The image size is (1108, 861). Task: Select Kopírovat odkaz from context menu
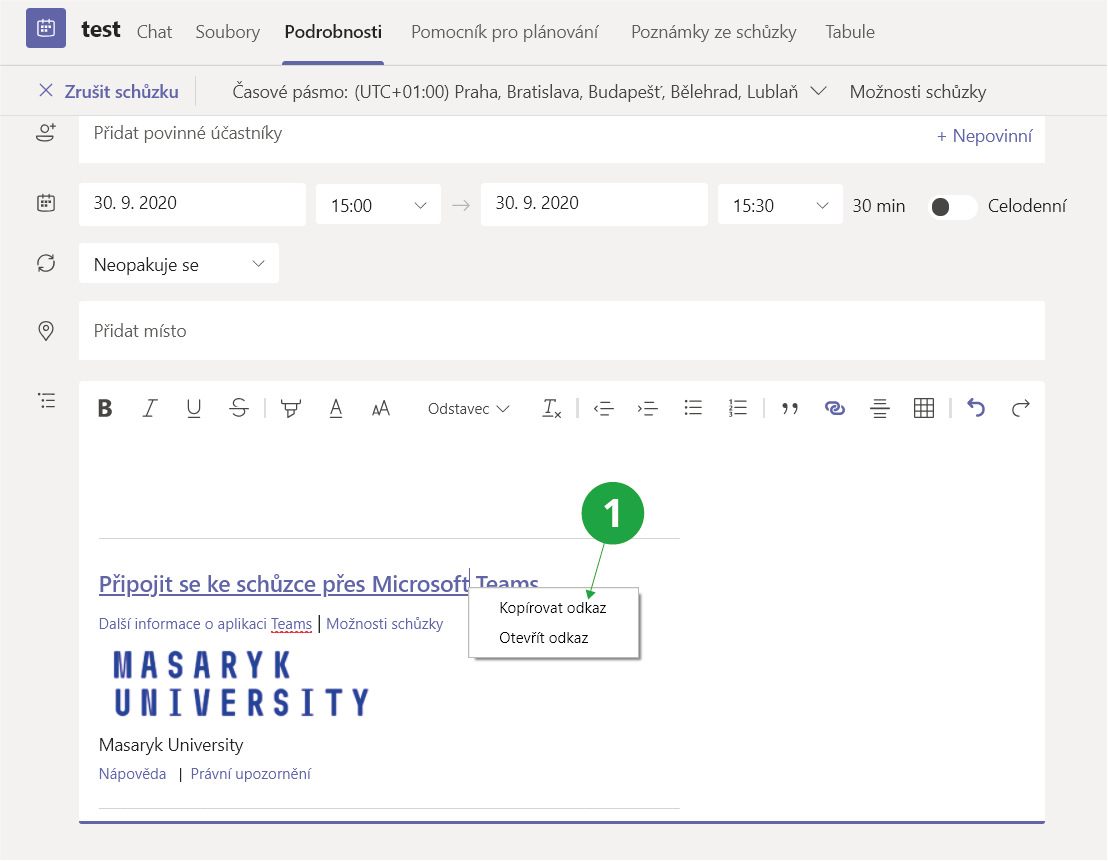click(552, 607)
